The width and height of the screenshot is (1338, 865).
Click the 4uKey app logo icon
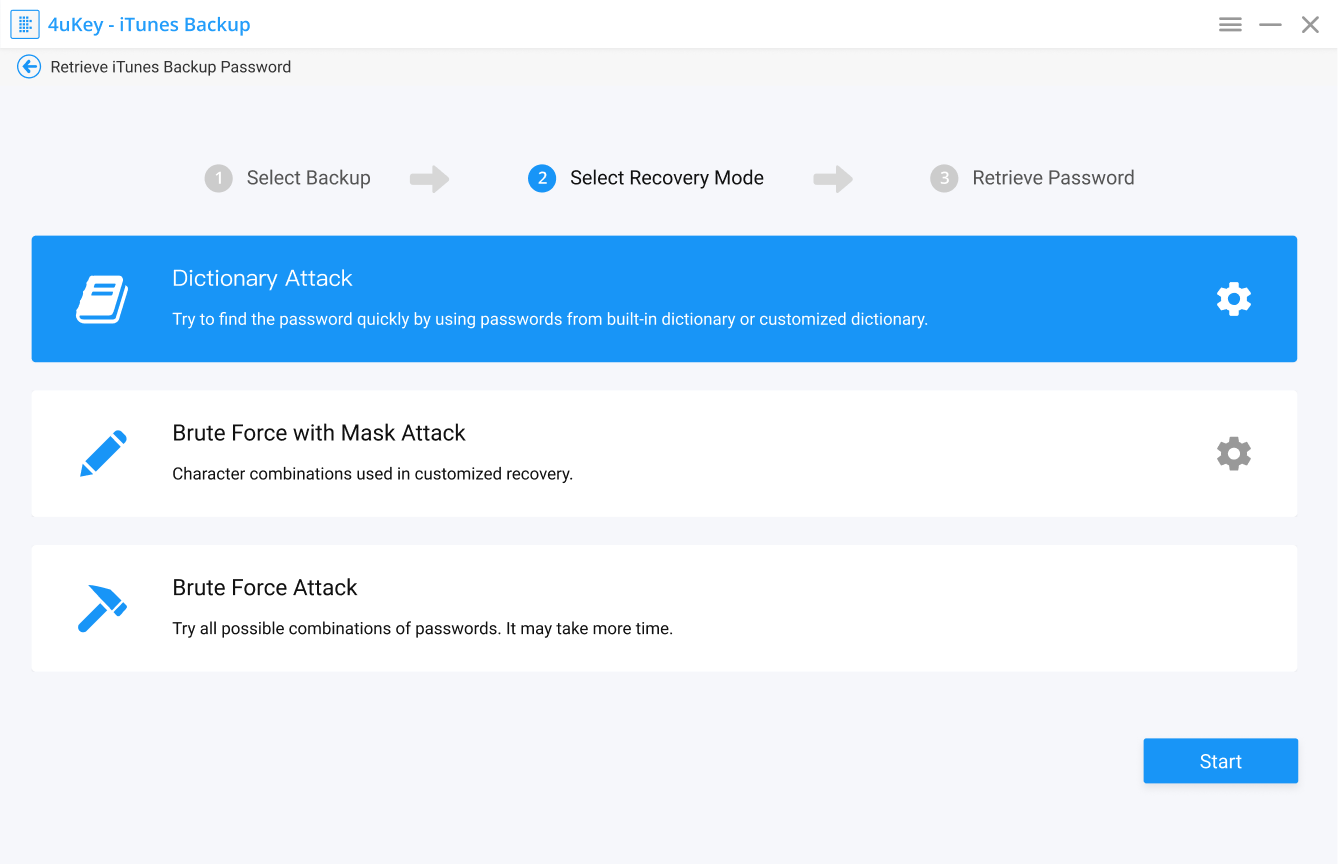24,23
